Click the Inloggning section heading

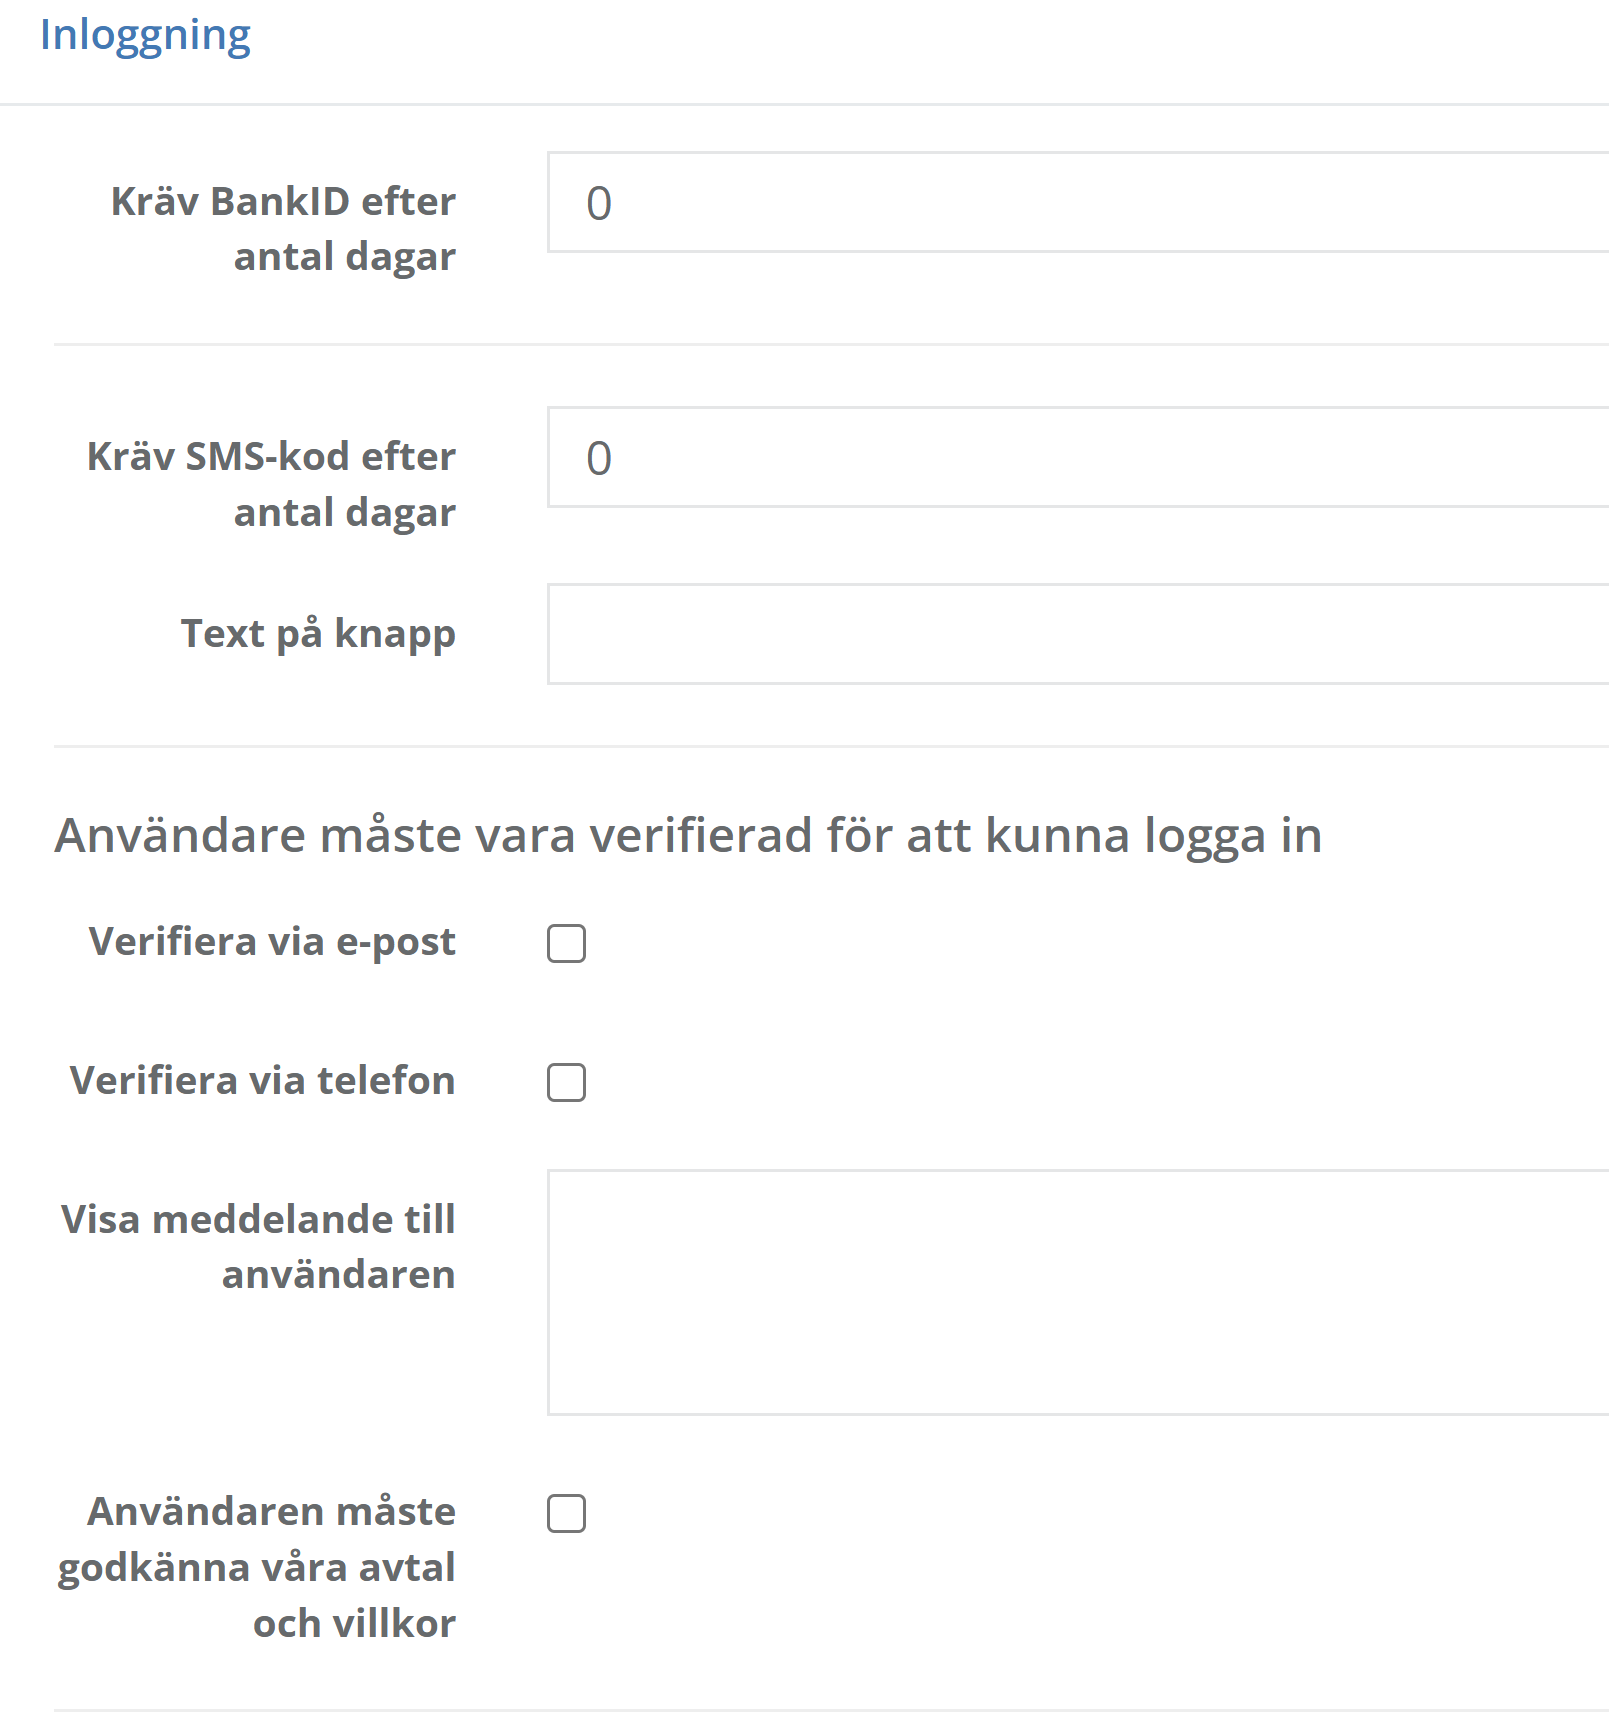pos(145,35)
